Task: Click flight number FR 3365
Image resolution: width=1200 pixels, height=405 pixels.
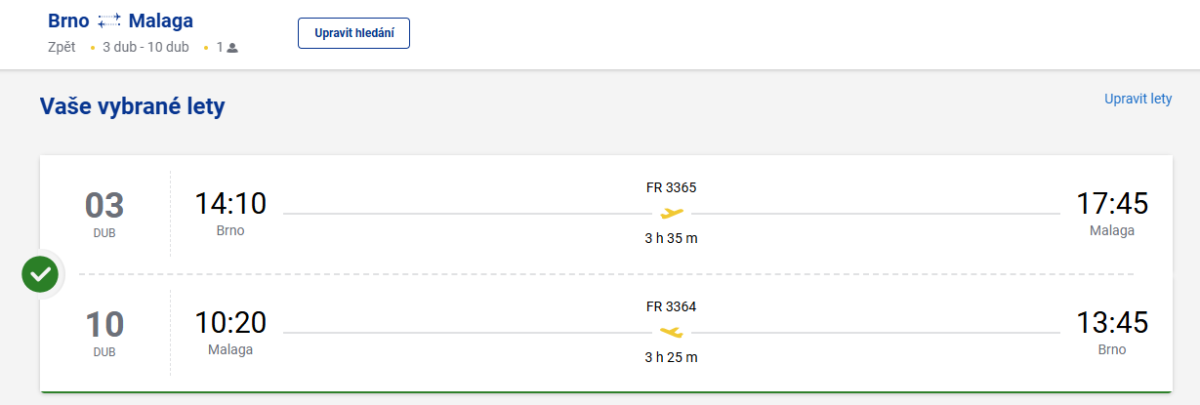Action: pyautogui.click(x=671, y=187)
